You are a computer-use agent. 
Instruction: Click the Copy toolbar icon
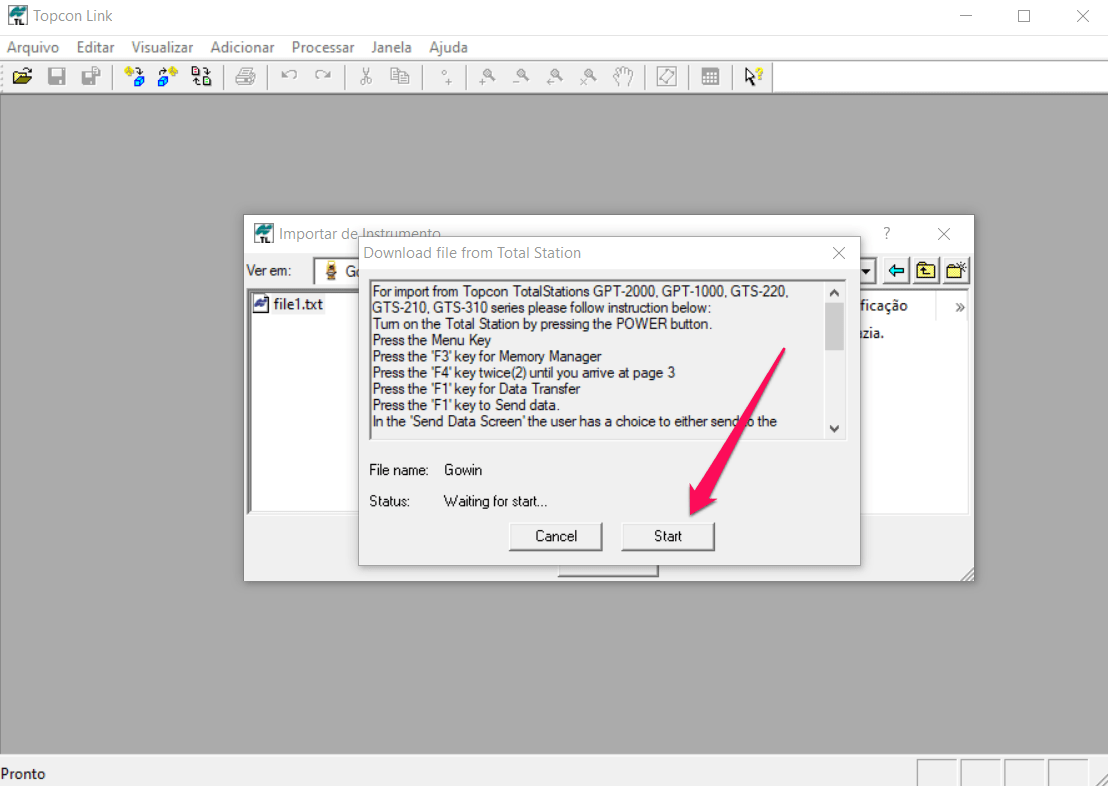pyautogui.click(x=400, y=76)
